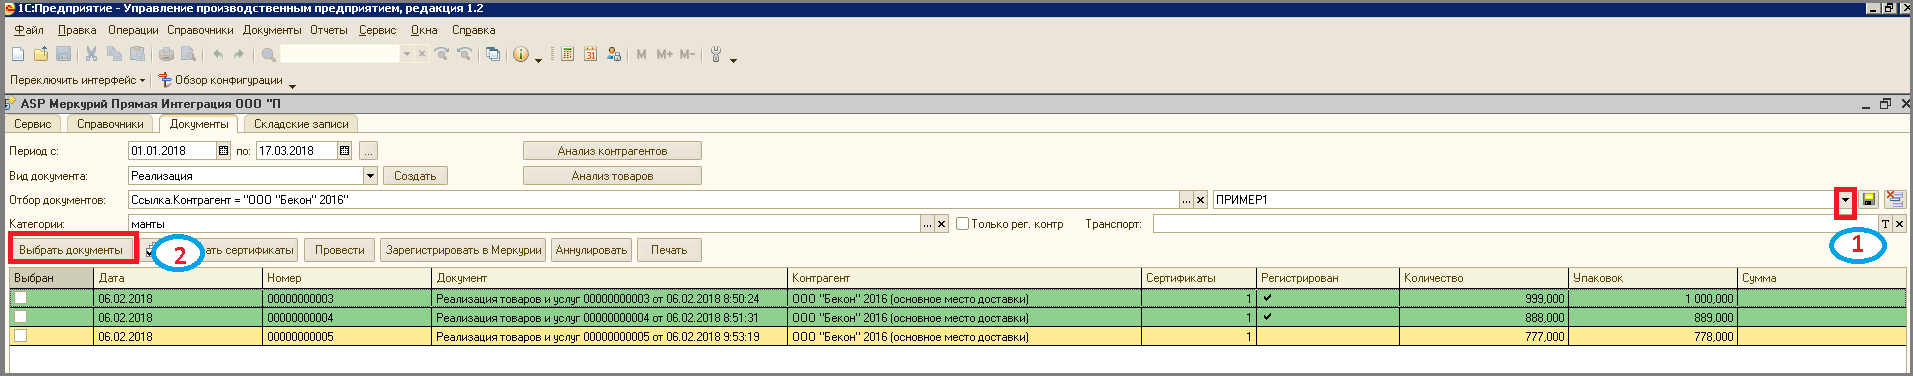The height and width of the screenshot is (376, 1913).
Task: Open the Справка menu
Action: pyautogui.click(x=474, y=30)
